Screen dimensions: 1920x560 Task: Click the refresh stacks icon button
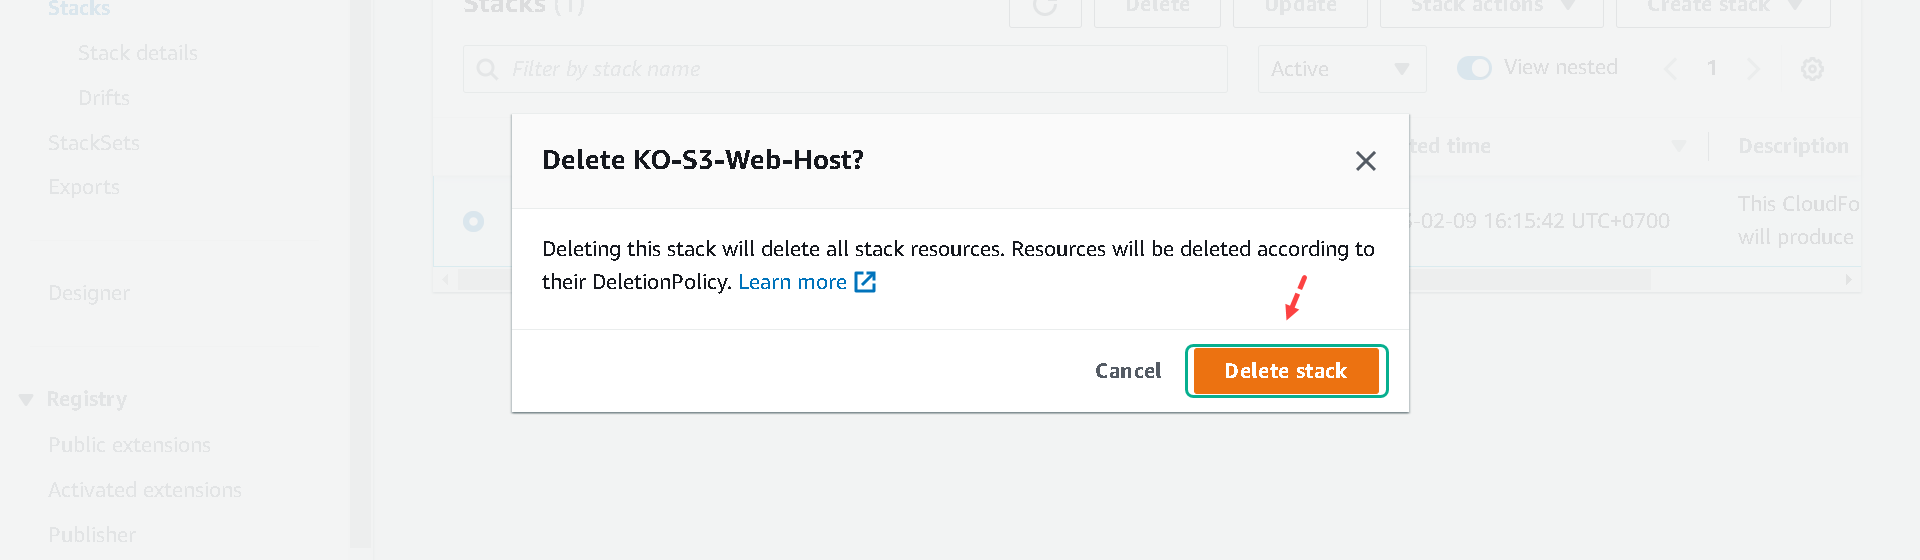(1045, 8)
